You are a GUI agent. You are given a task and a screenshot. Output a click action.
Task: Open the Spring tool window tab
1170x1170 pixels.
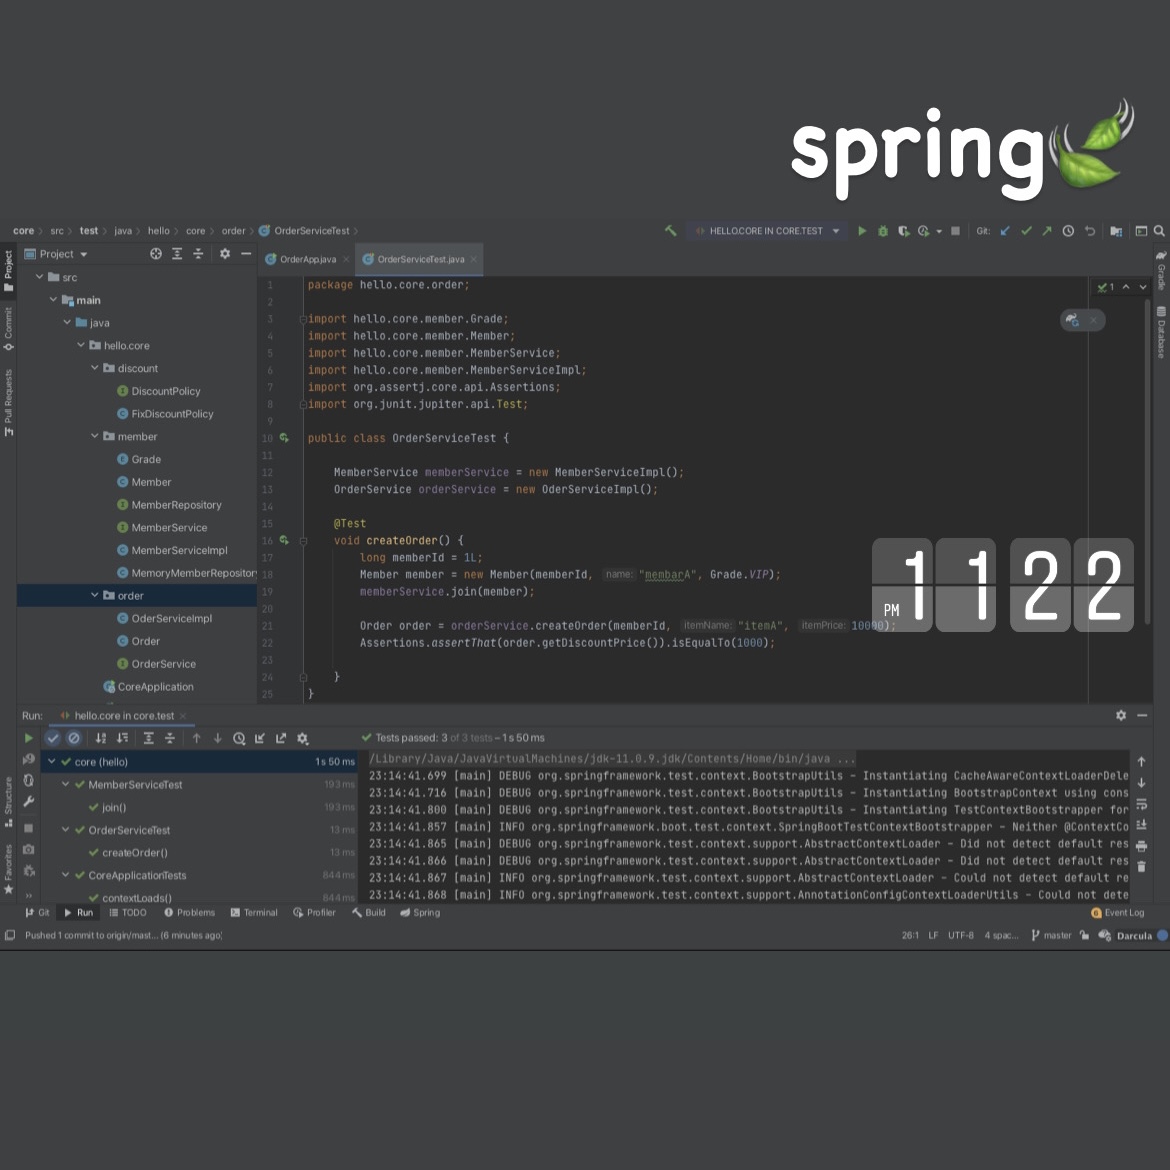[420, 913]
